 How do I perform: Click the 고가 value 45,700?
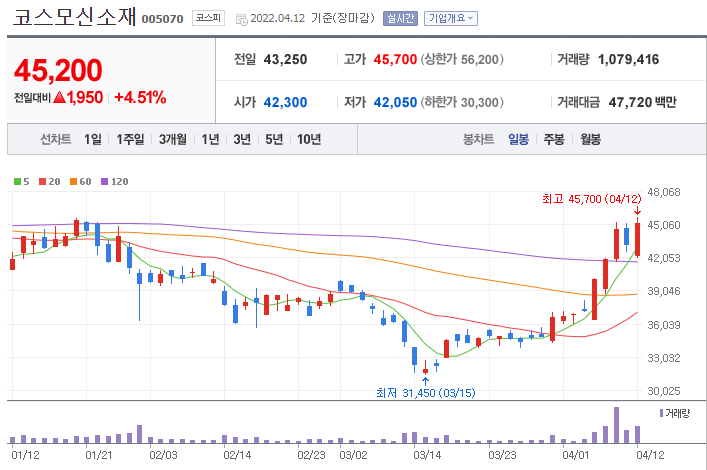pos(395,60)
